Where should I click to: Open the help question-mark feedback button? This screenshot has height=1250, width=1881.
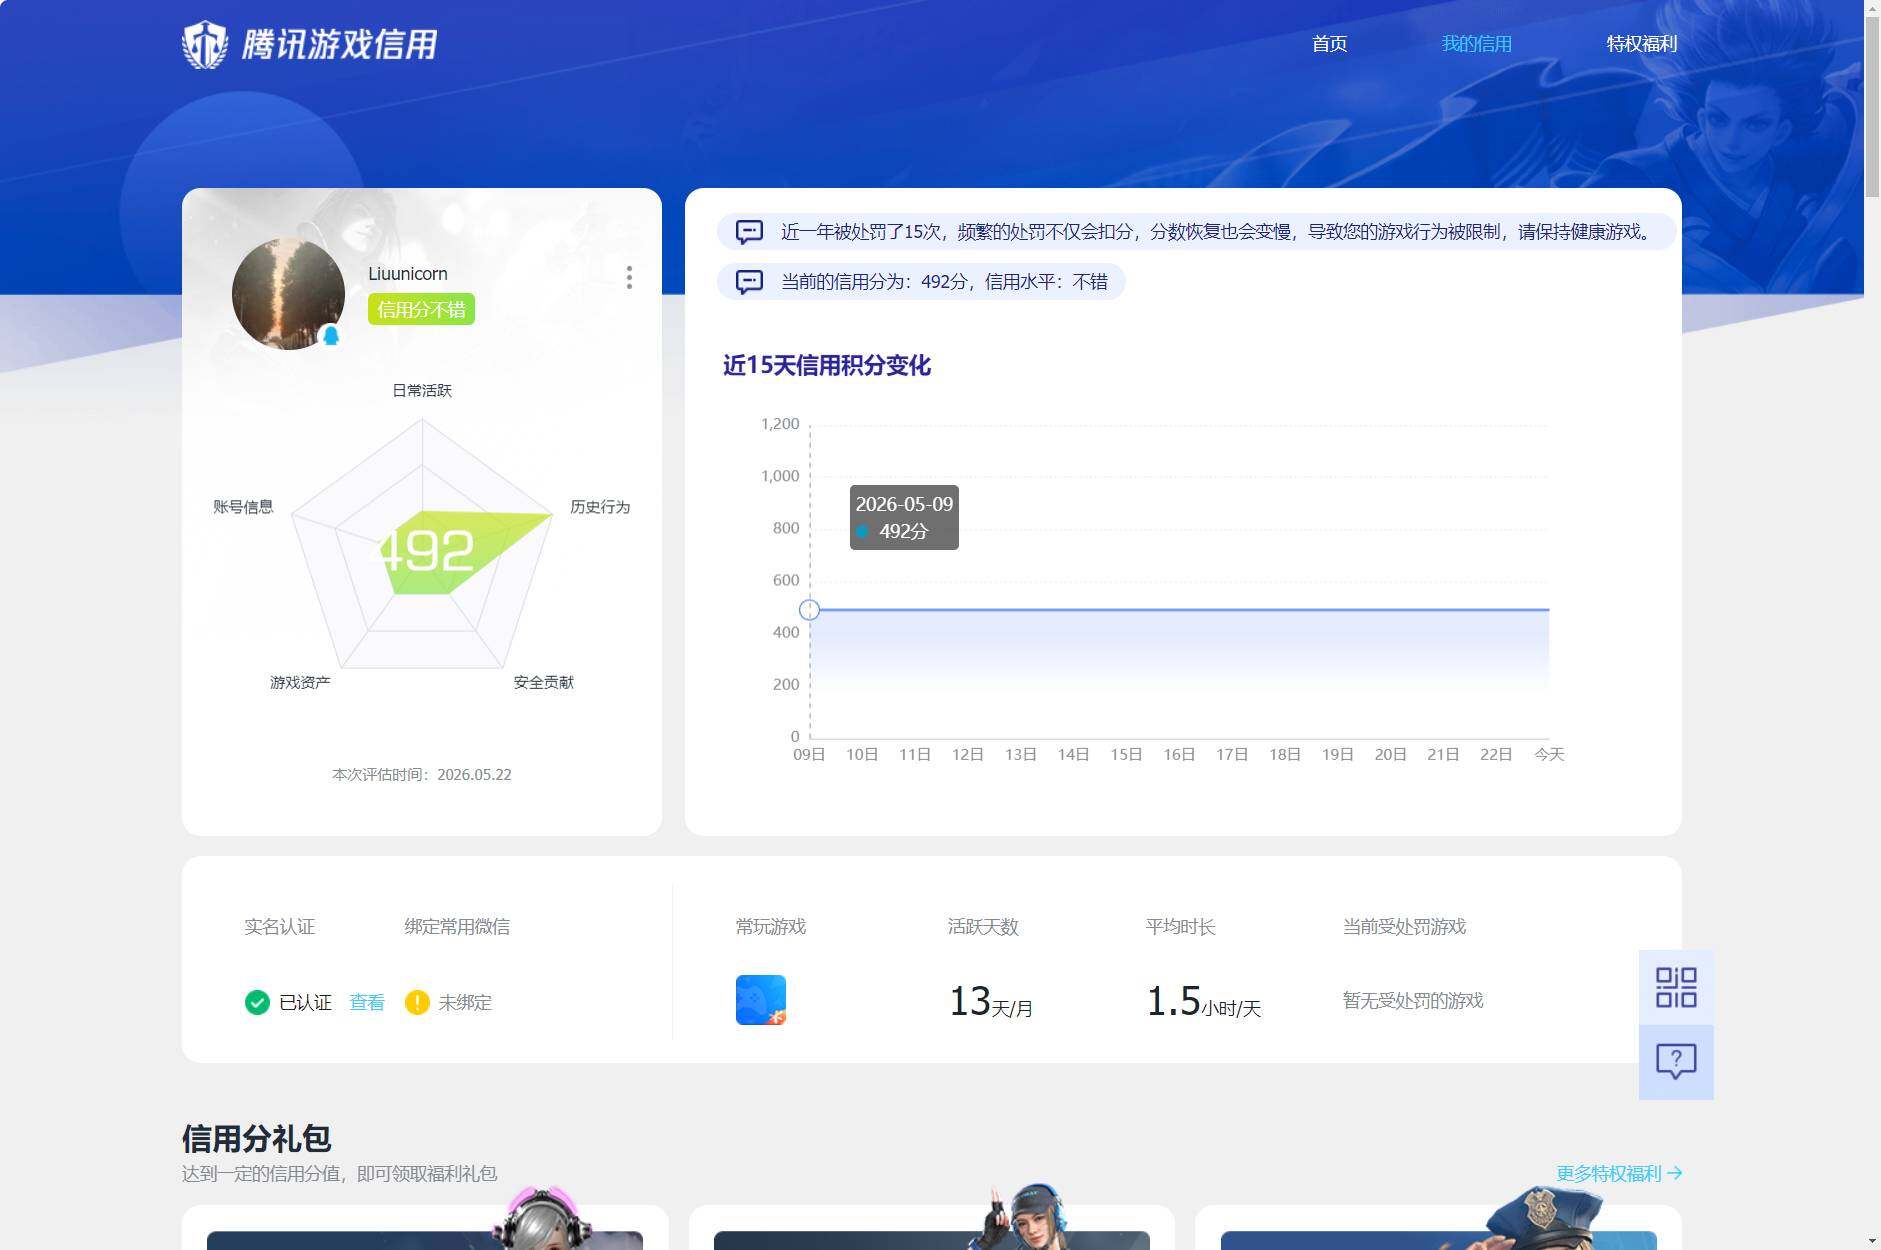pos(1676,1062)
